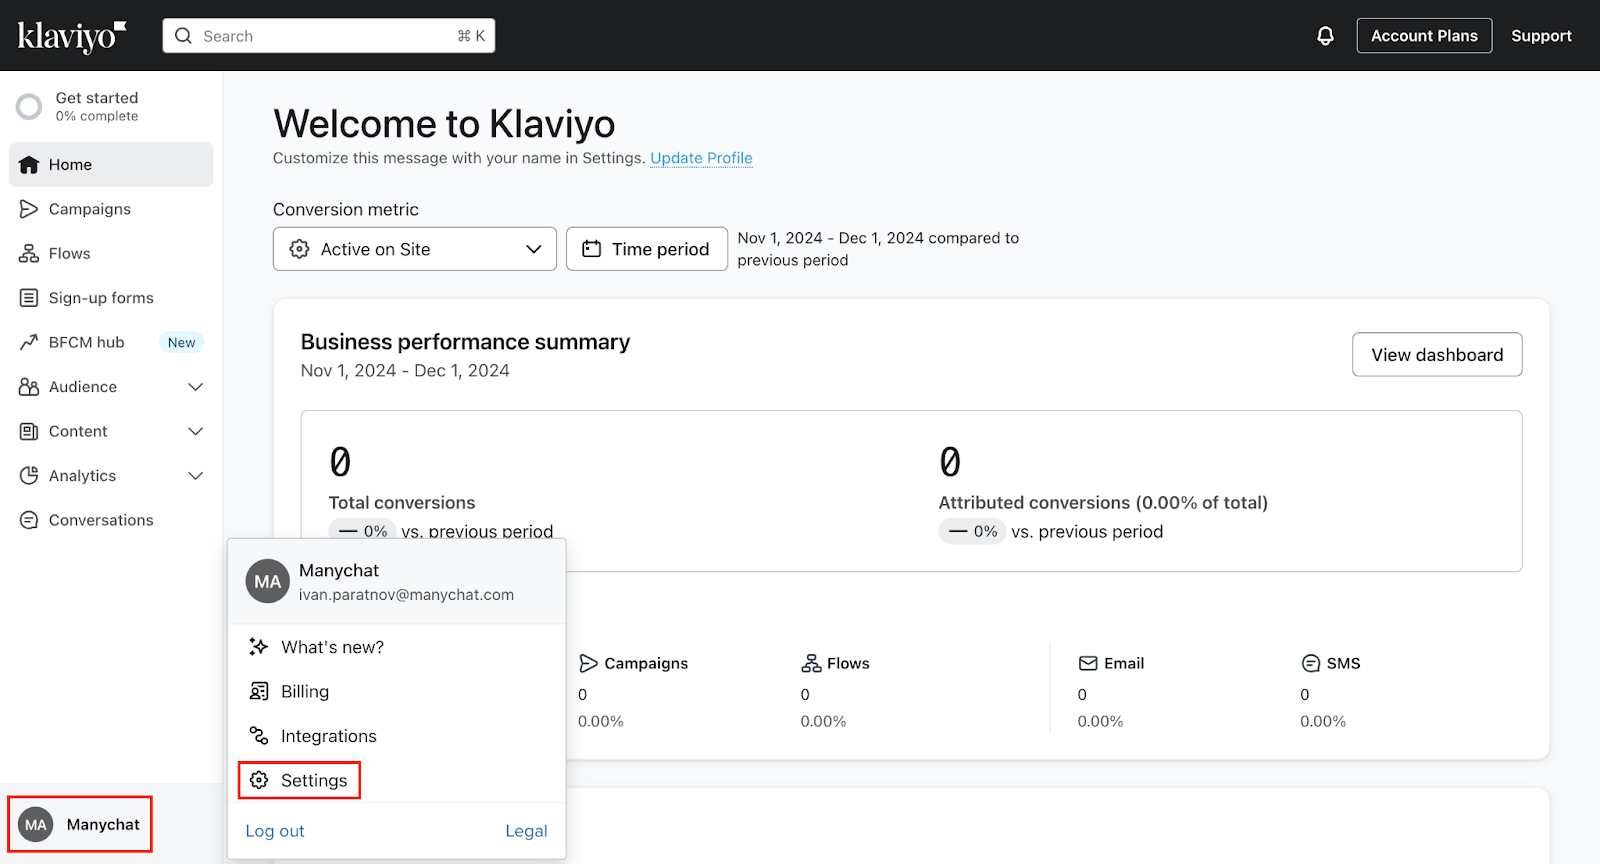
Task: Click the MA avatar in popup header
Action: tap(268, 582)
